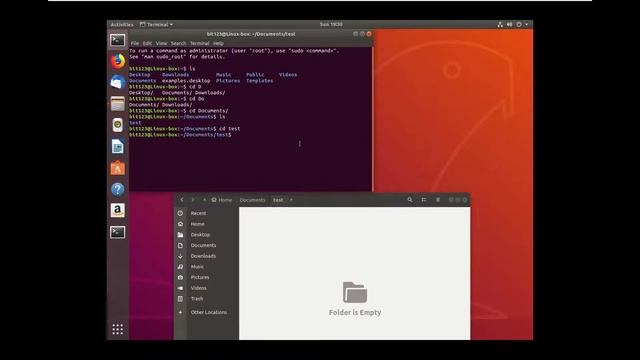The image size is (640, 360).
Task: Open the Help menu in Terminal
Action: [218, 43]
